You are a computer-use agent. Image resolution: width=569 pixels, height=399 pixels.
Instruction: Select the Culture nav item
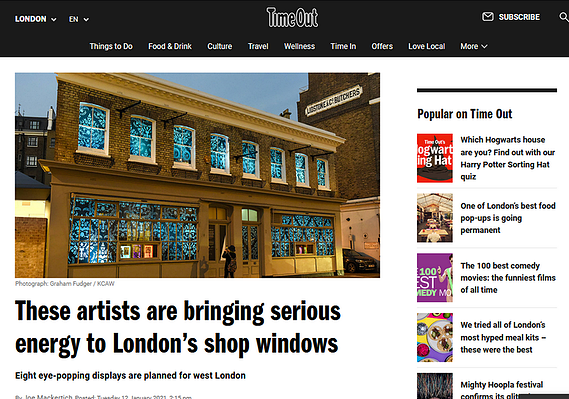point(220,46)
